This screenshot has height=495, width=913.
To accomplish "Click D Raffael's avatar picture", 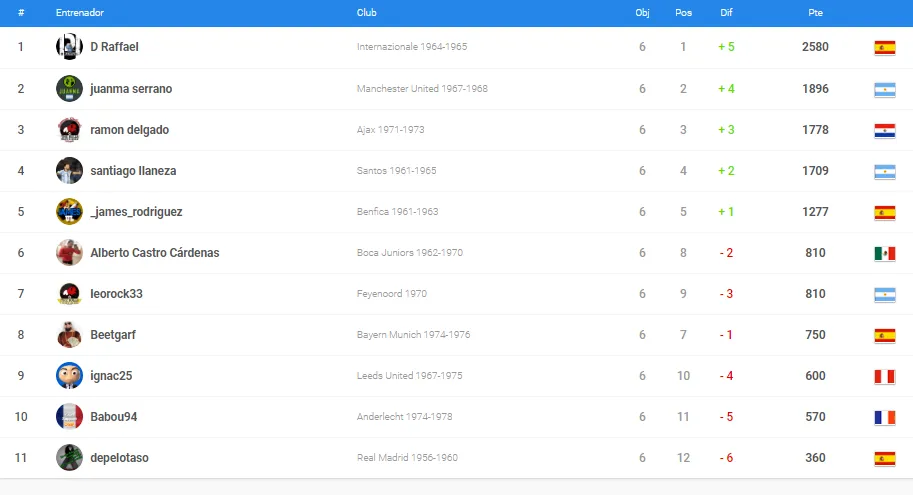I will coord(69,47).
